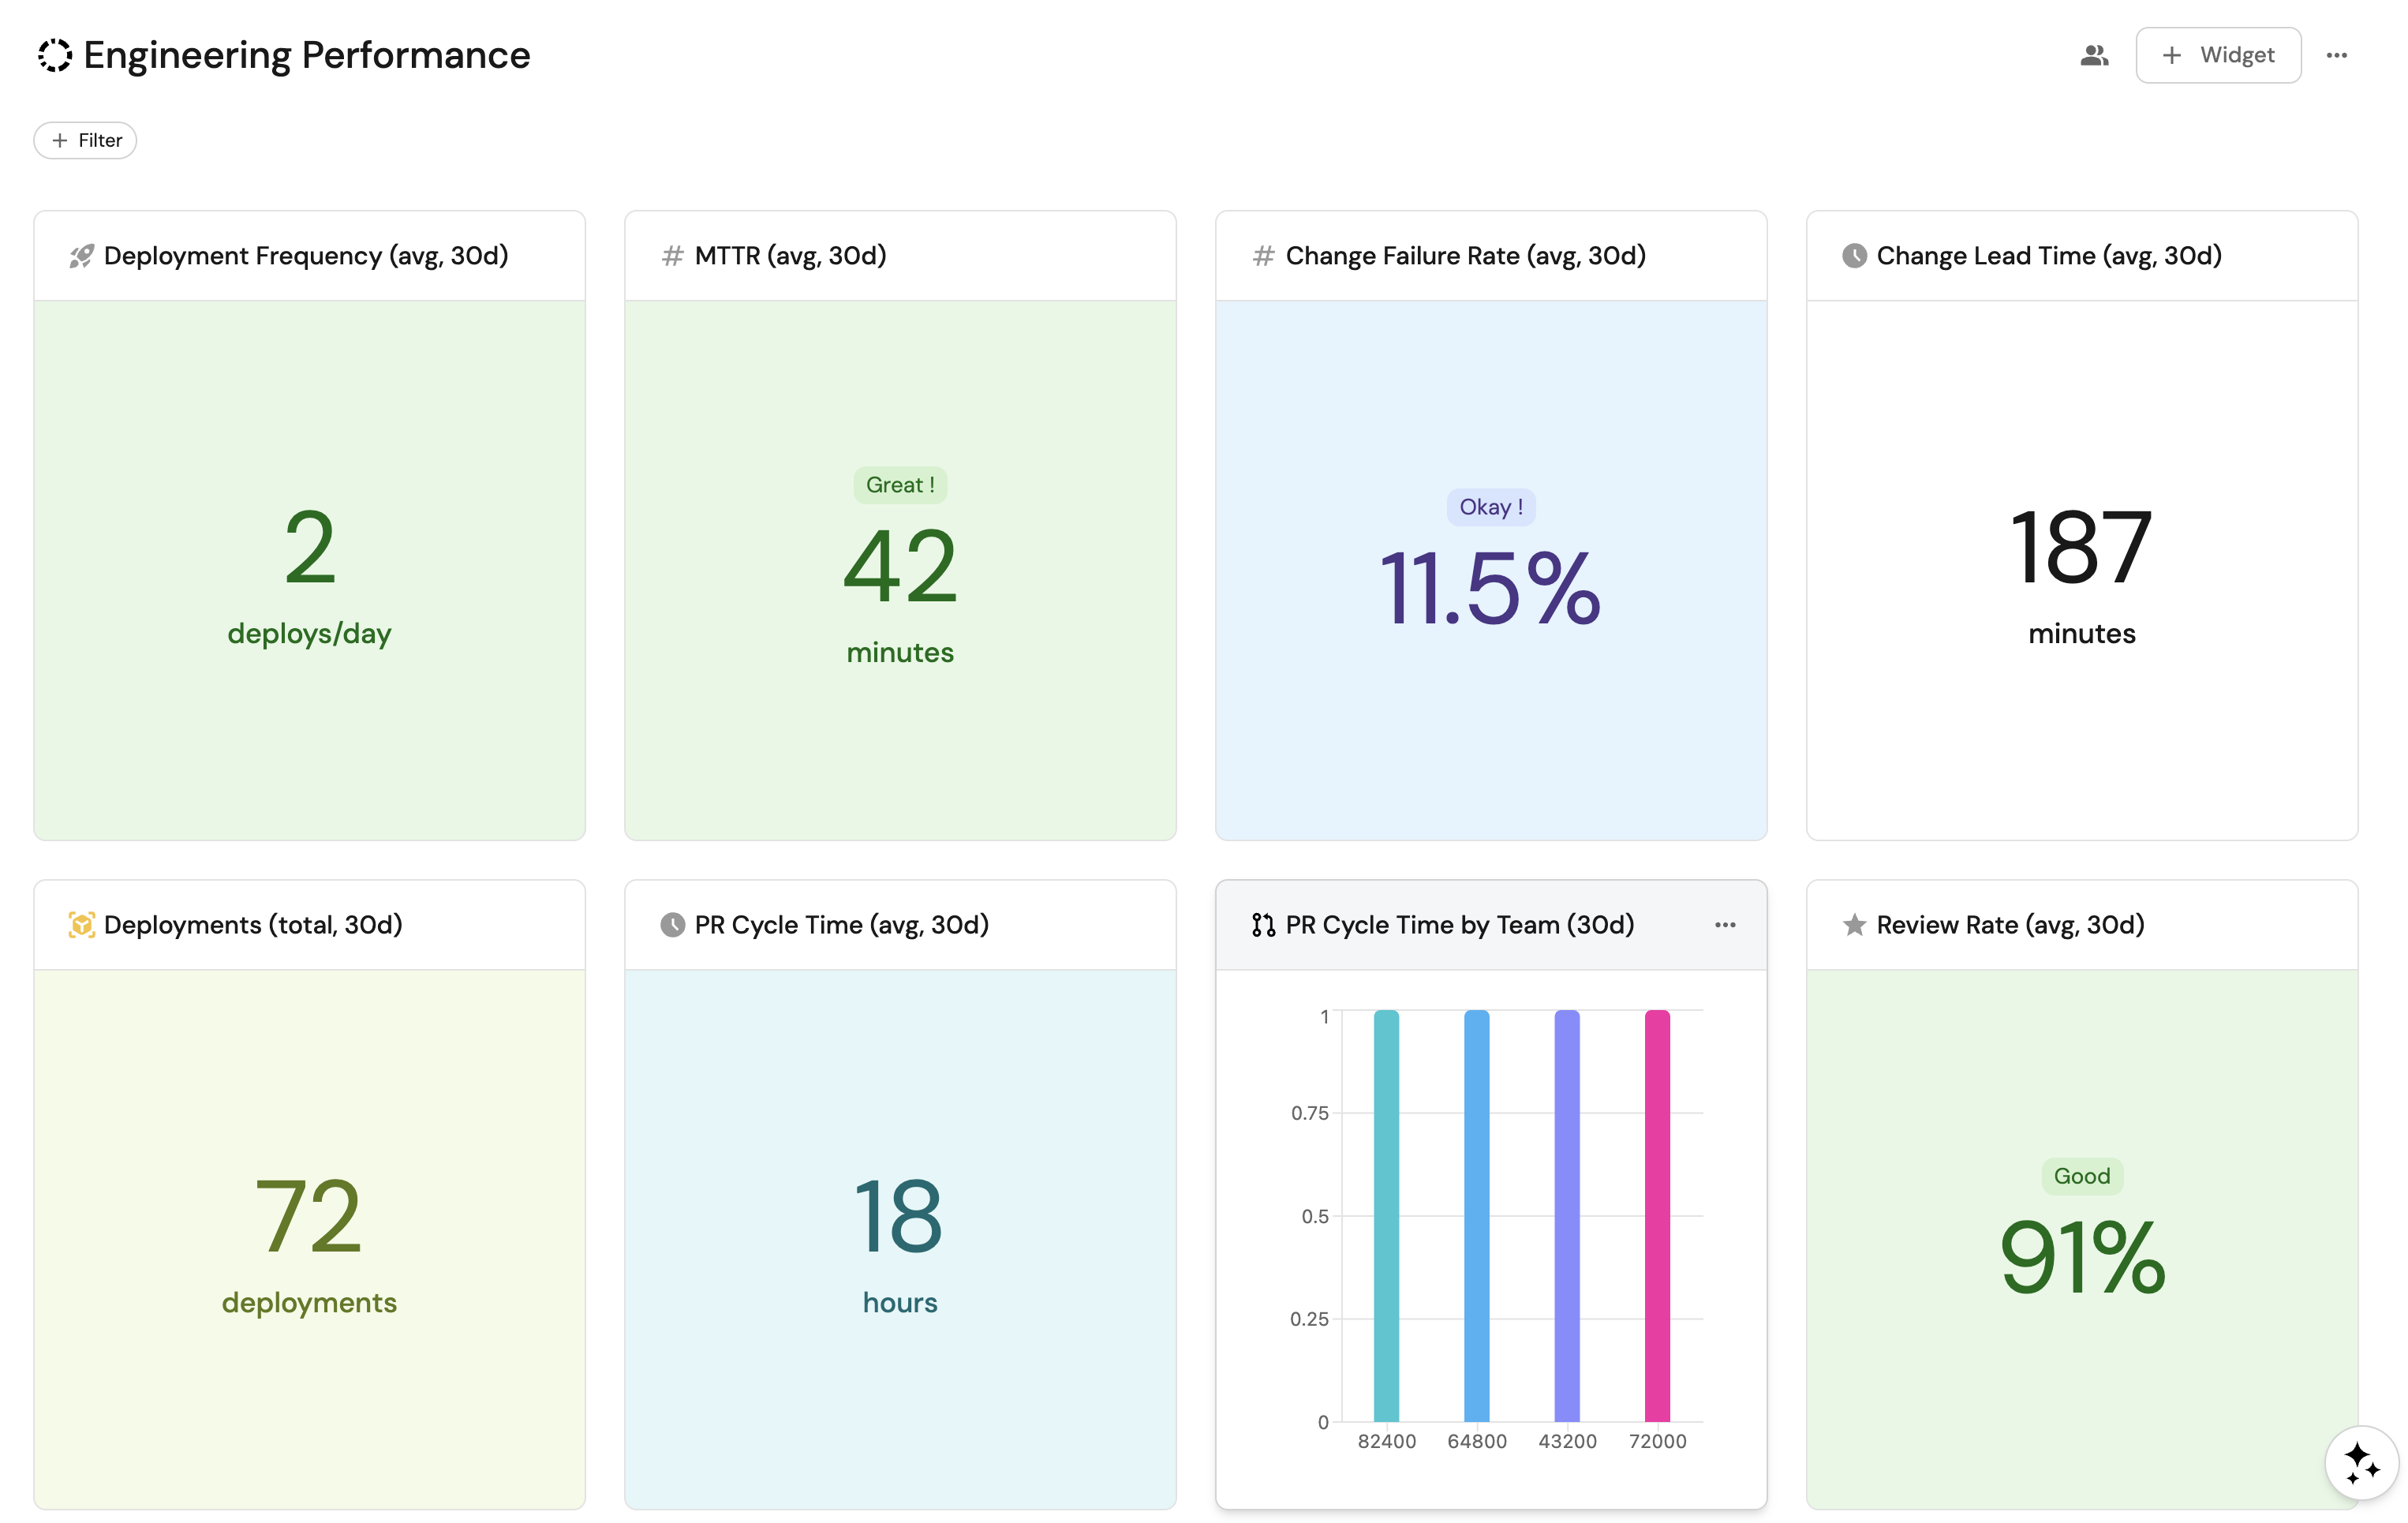Screen dimensions: 2408x1523
Task: Click the teal 82400 bar in chart
Action: coord(1386,1215)
